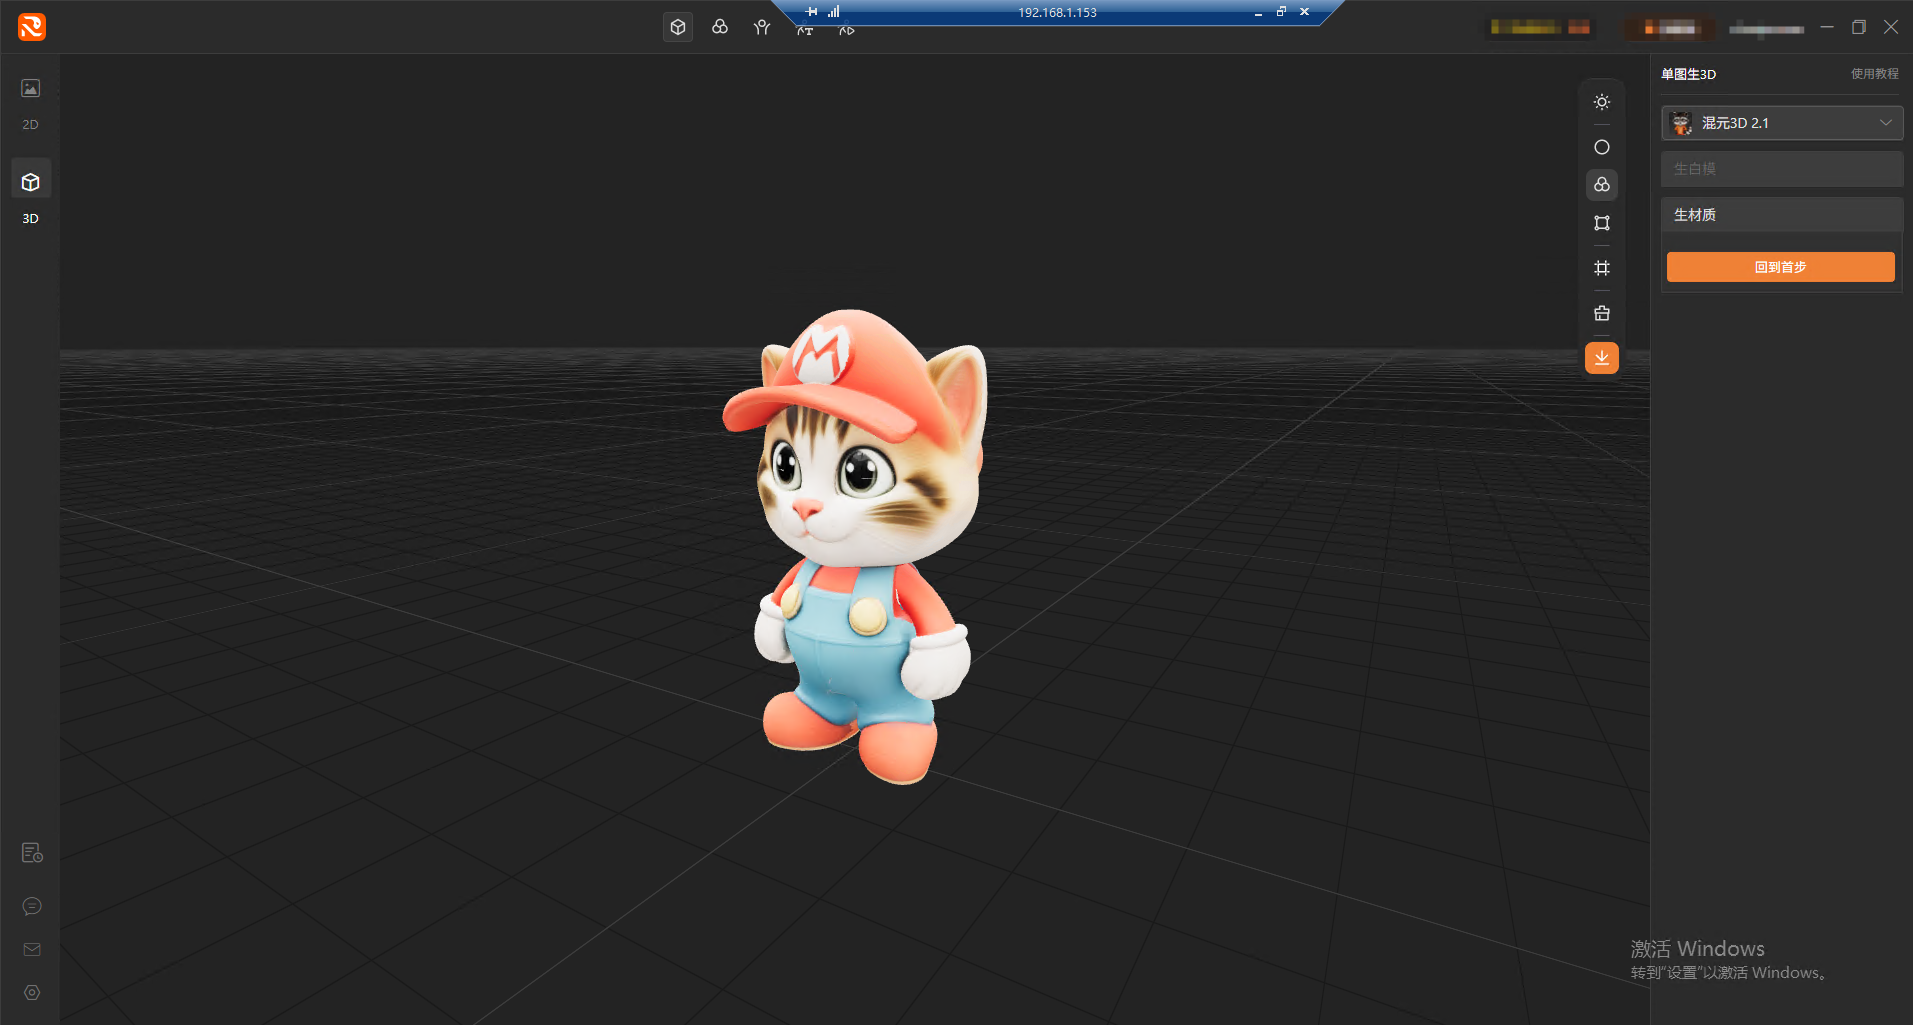
Task: Click the 混元3D model thumbnail avatar
Action: tap(1682, 123)
